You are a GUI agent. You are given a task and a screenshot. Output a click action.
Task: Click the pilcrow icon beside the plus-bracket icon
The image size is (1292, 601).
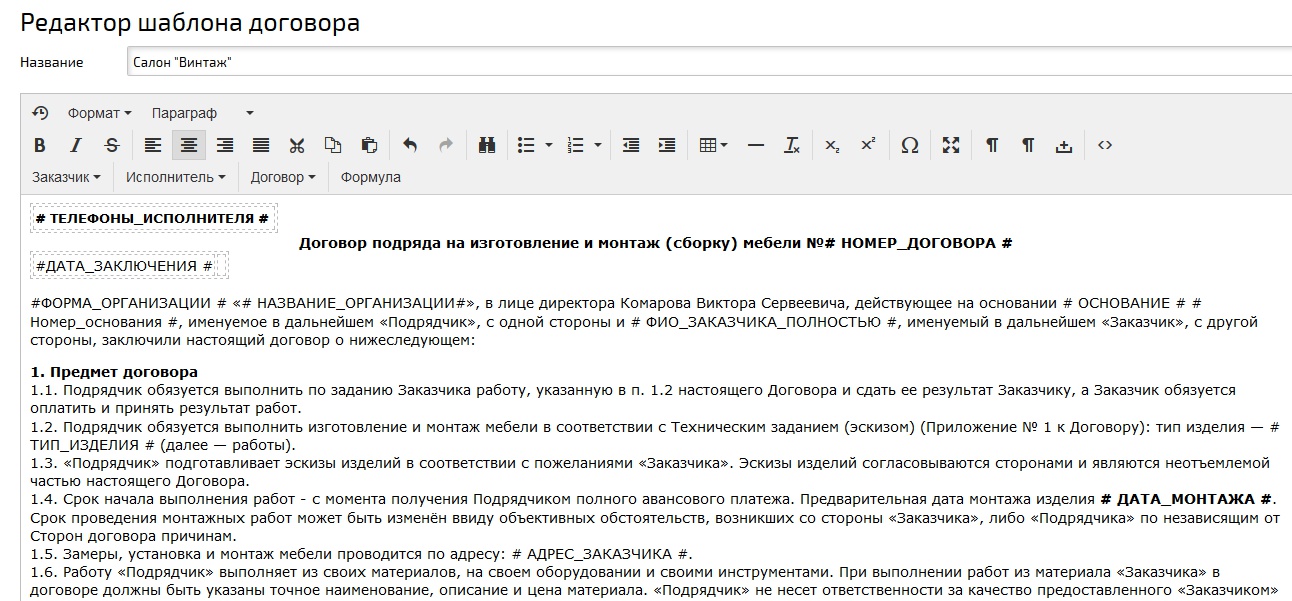point(1028,146)
